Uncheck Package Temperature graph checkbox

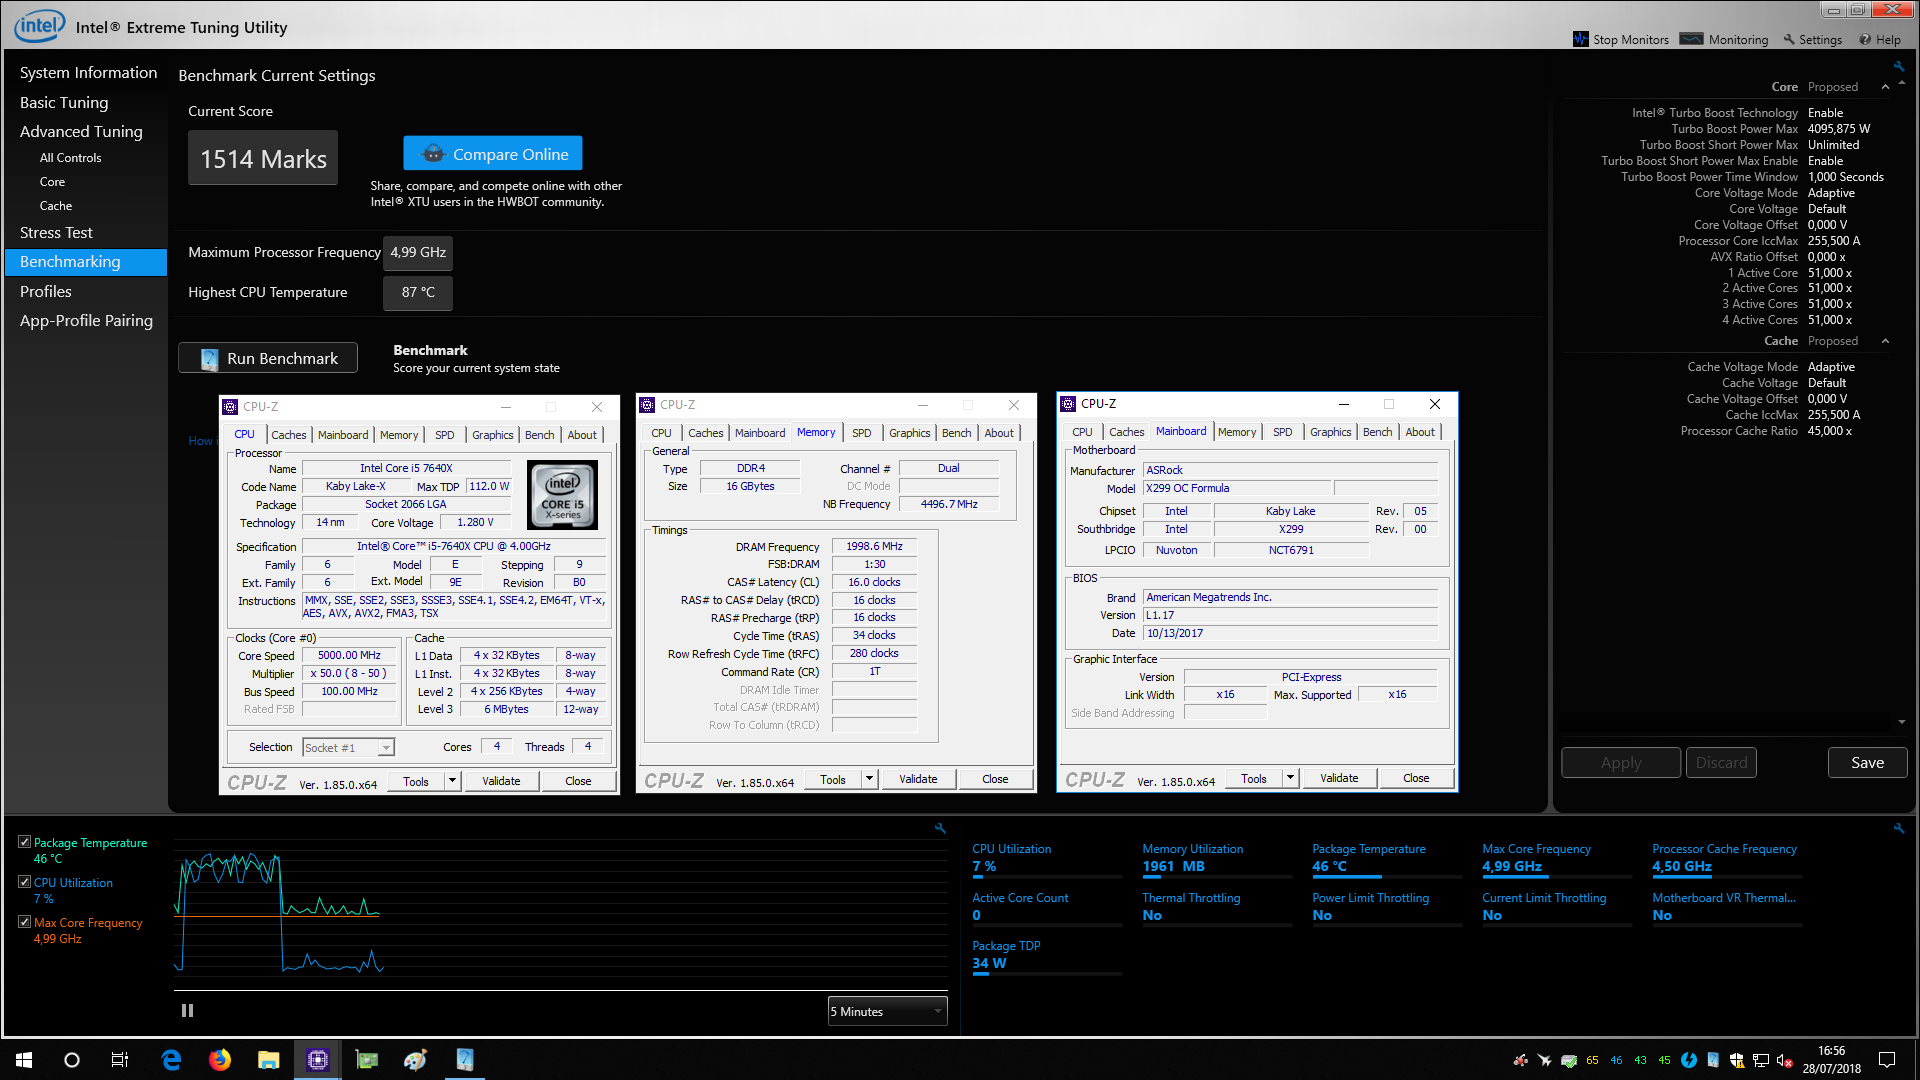pyautogui.click(x=24, y=842)
